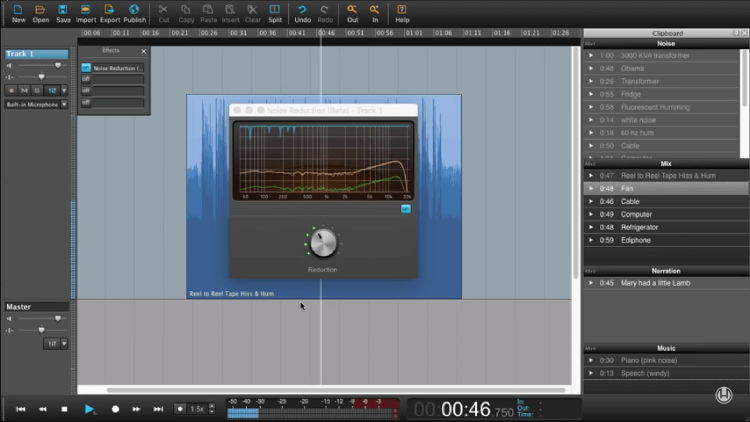Click the fast-forward transport button
Viewport: 750px width, 422px height.
point(136,409)
